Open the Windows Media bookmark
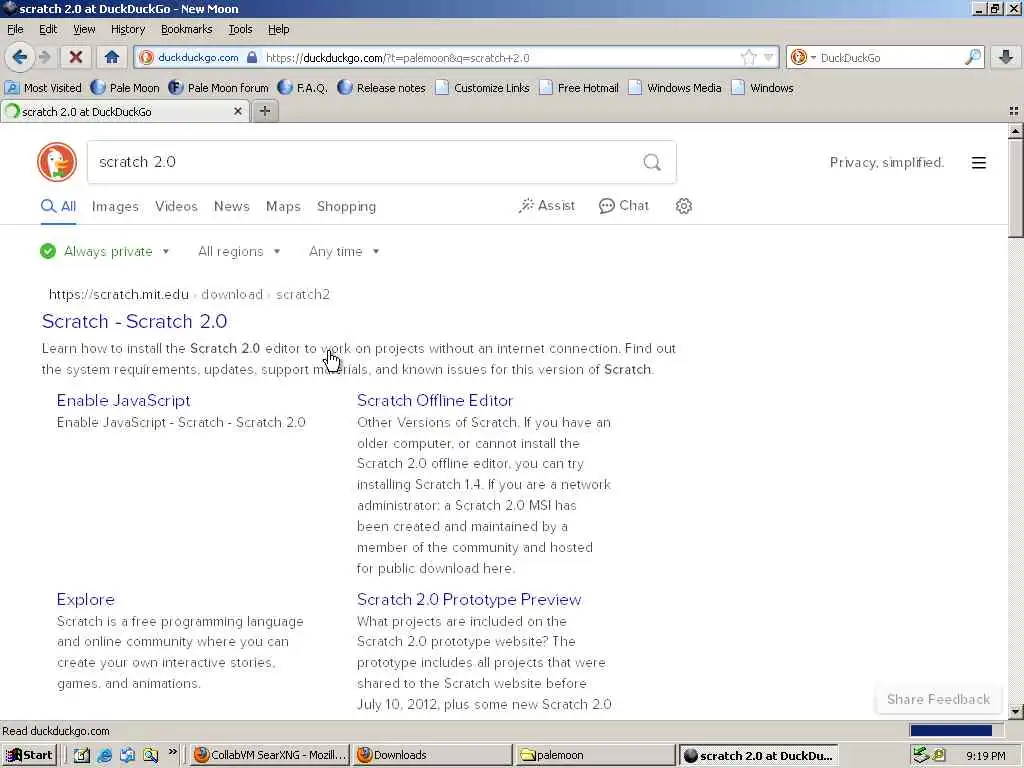Image resolution: width=1024 pixels, height=768 pixels. pyautogui.click(x=675, y=88)
